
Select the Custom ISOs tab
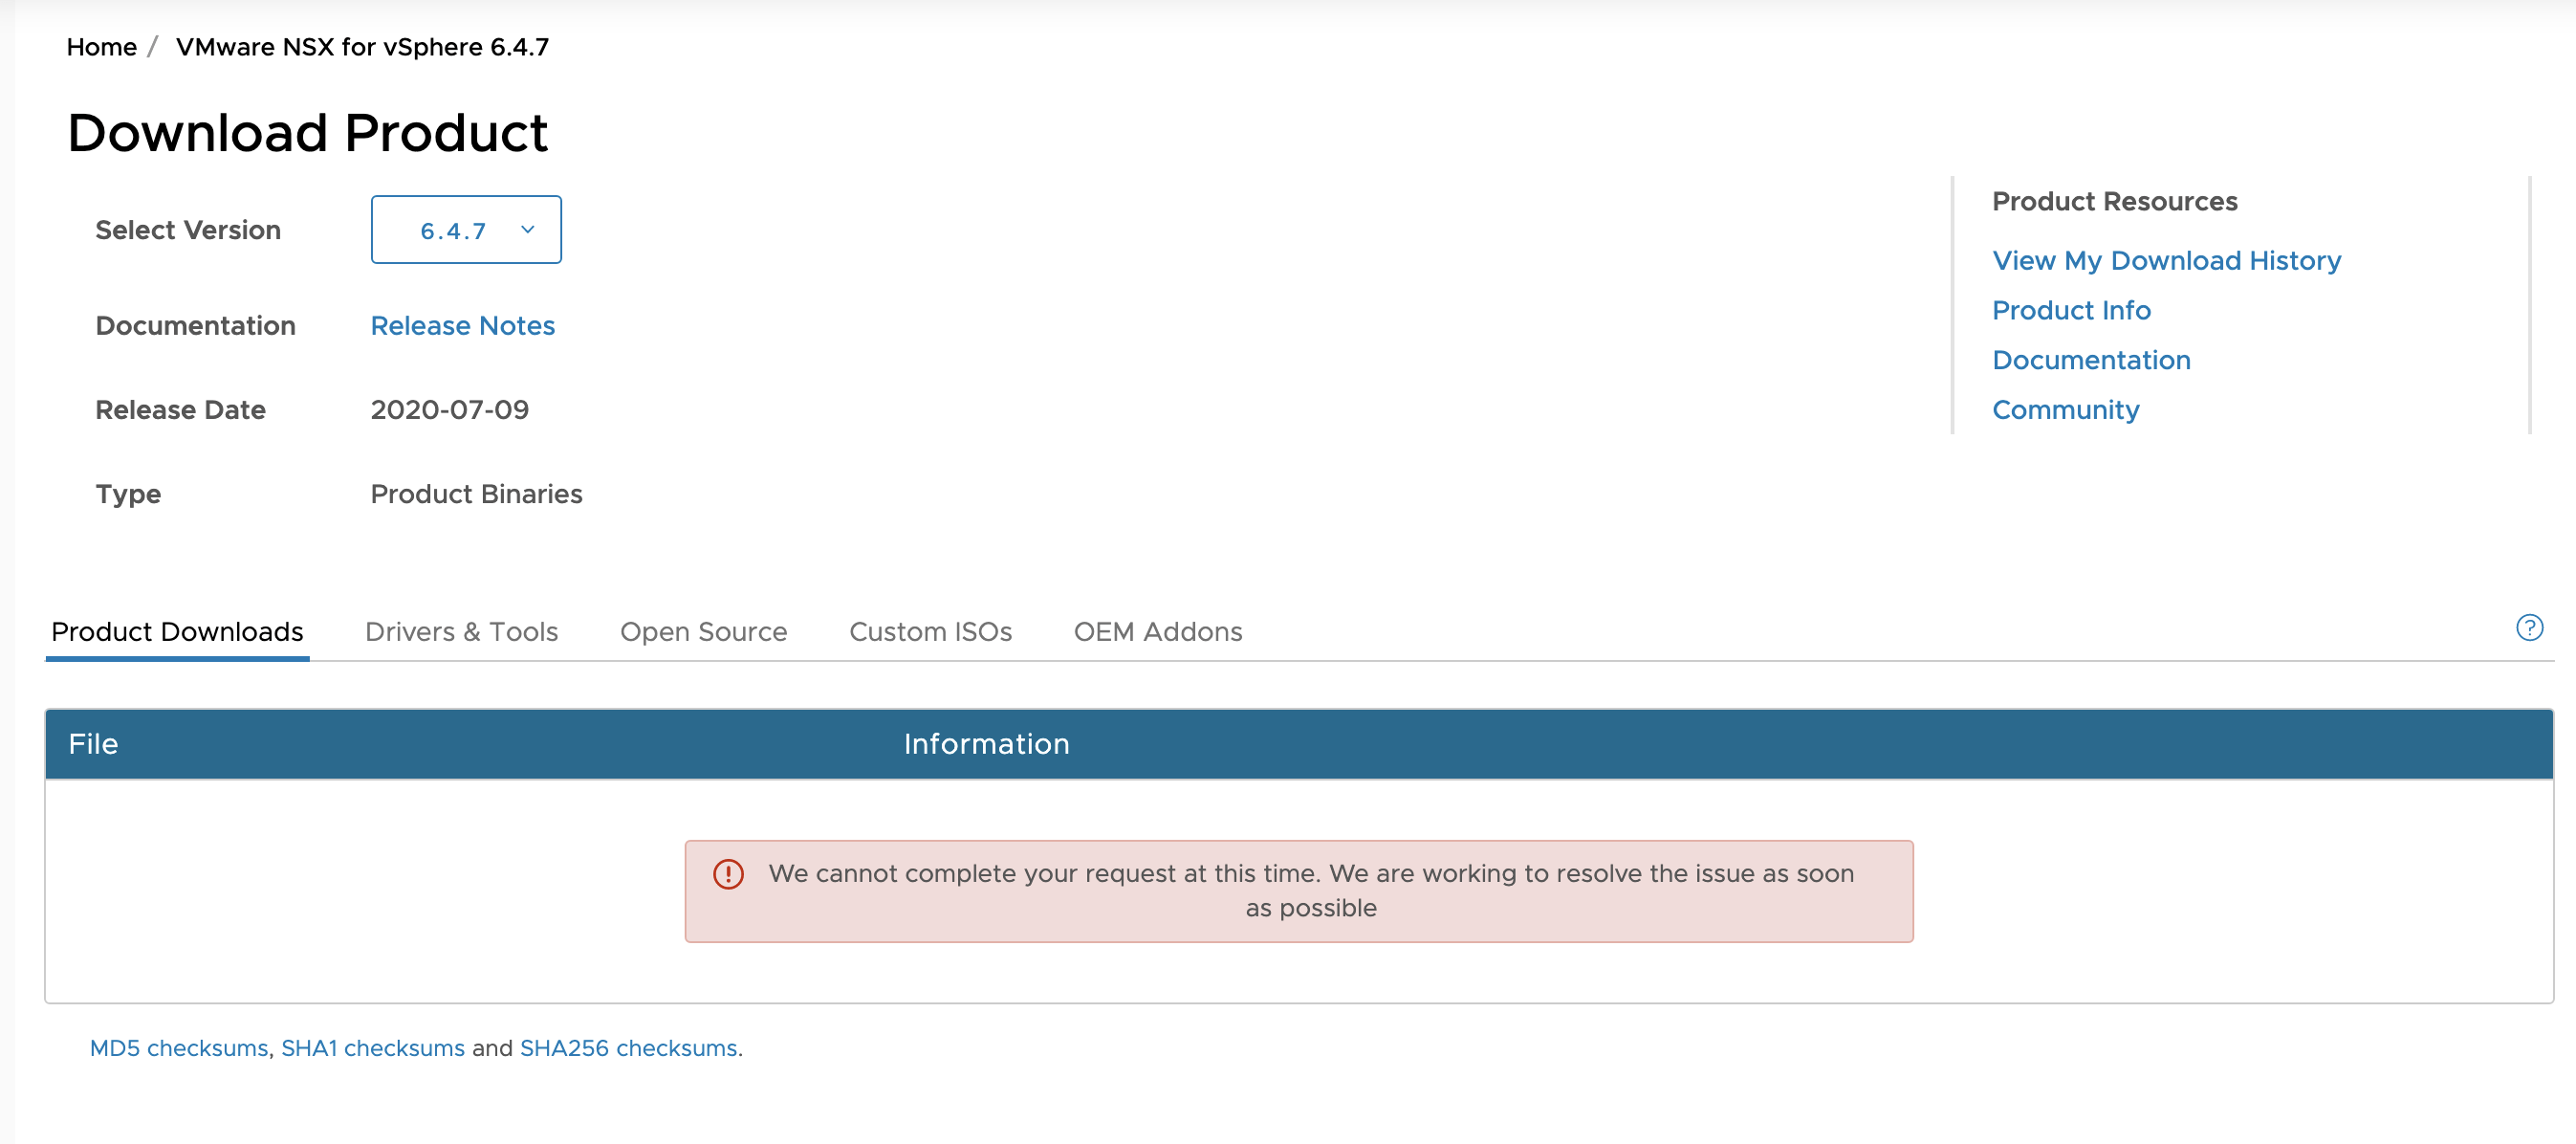[930, 632]
